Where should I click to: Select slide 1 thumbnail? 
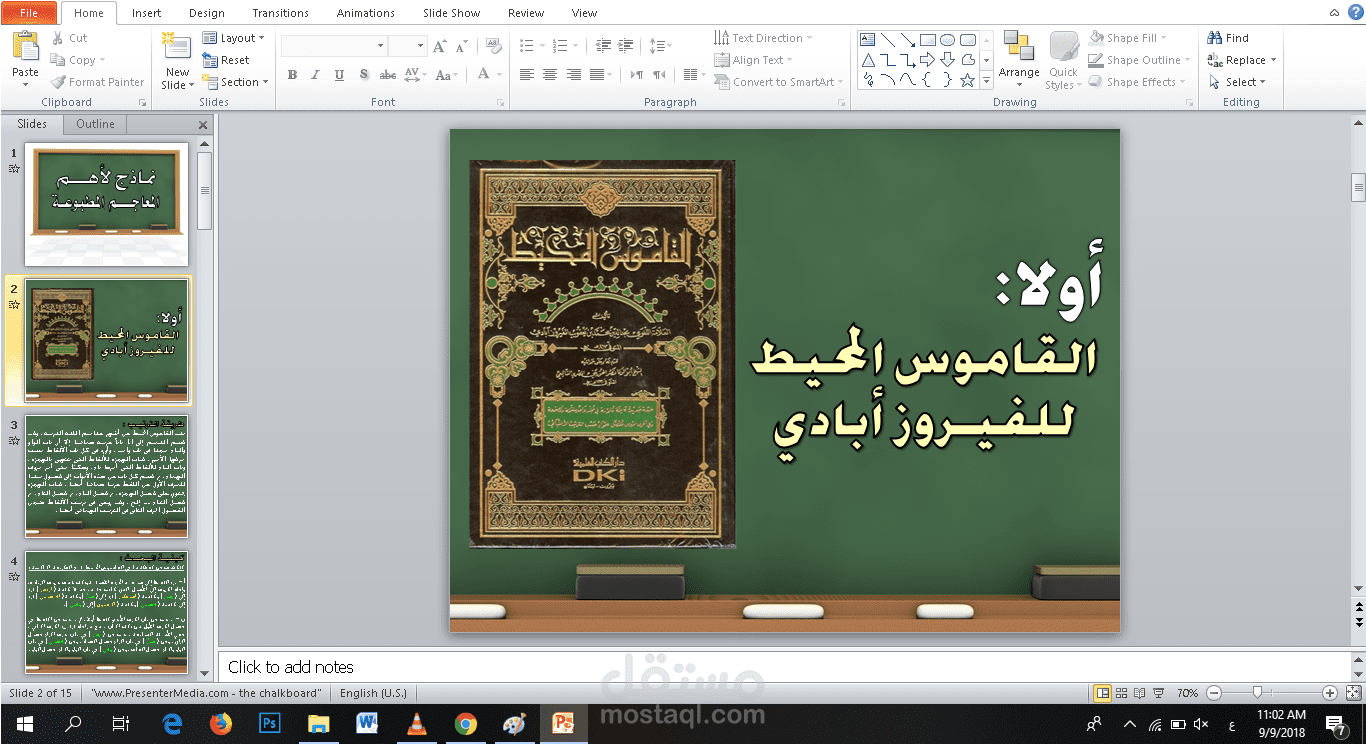click(106, 205)
